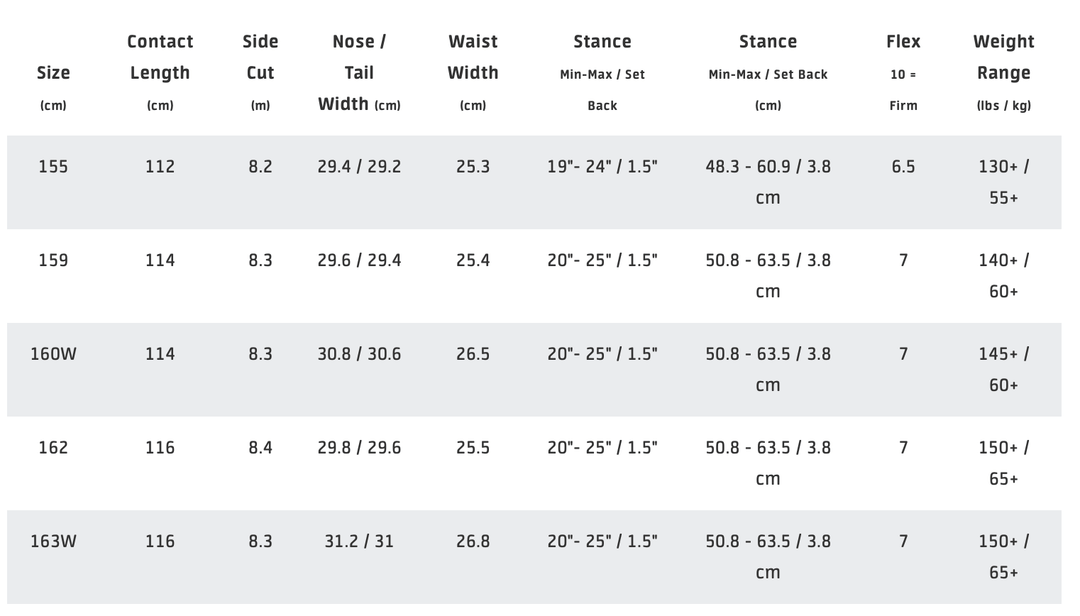Click the 130+ / 55+ weight range
Screen dimensions: 1080x616
1003,182
